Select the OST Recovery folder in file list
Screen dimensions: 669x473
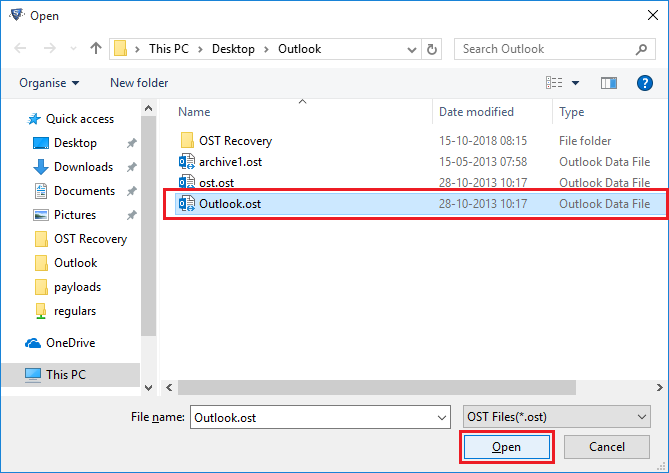coord(235,141)
